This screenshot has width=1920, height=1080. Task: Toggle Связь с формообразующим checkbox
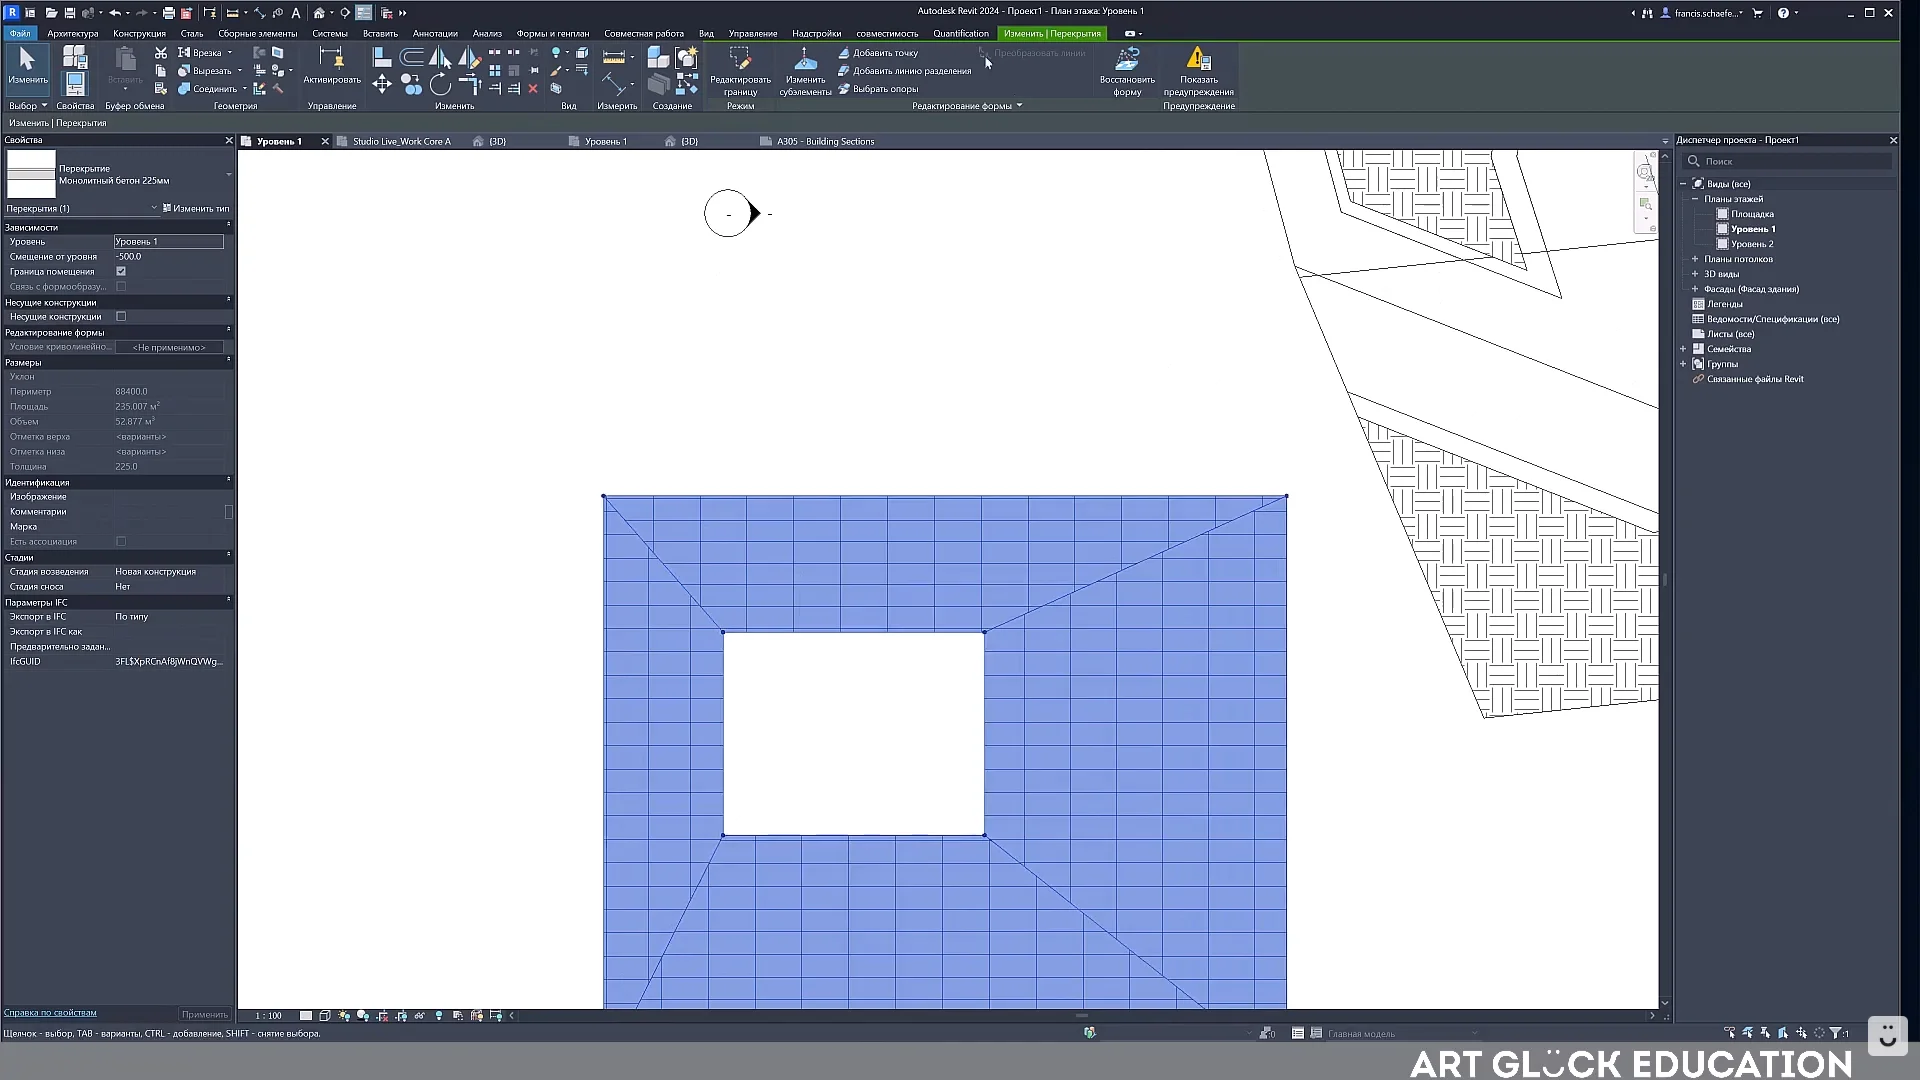pos(121,286)
